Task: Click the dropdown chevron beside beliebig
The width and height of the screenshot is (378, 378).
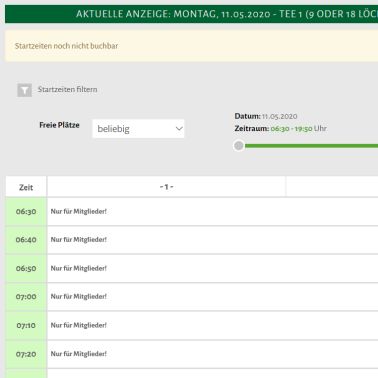Action: click(x=179, y=129)
